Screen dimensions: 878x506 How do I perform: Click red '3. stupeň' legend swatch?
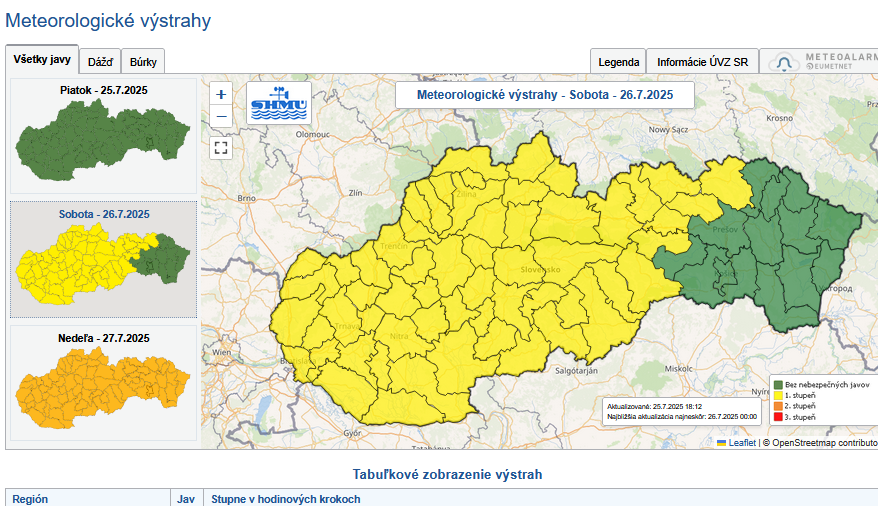point(777,417)
